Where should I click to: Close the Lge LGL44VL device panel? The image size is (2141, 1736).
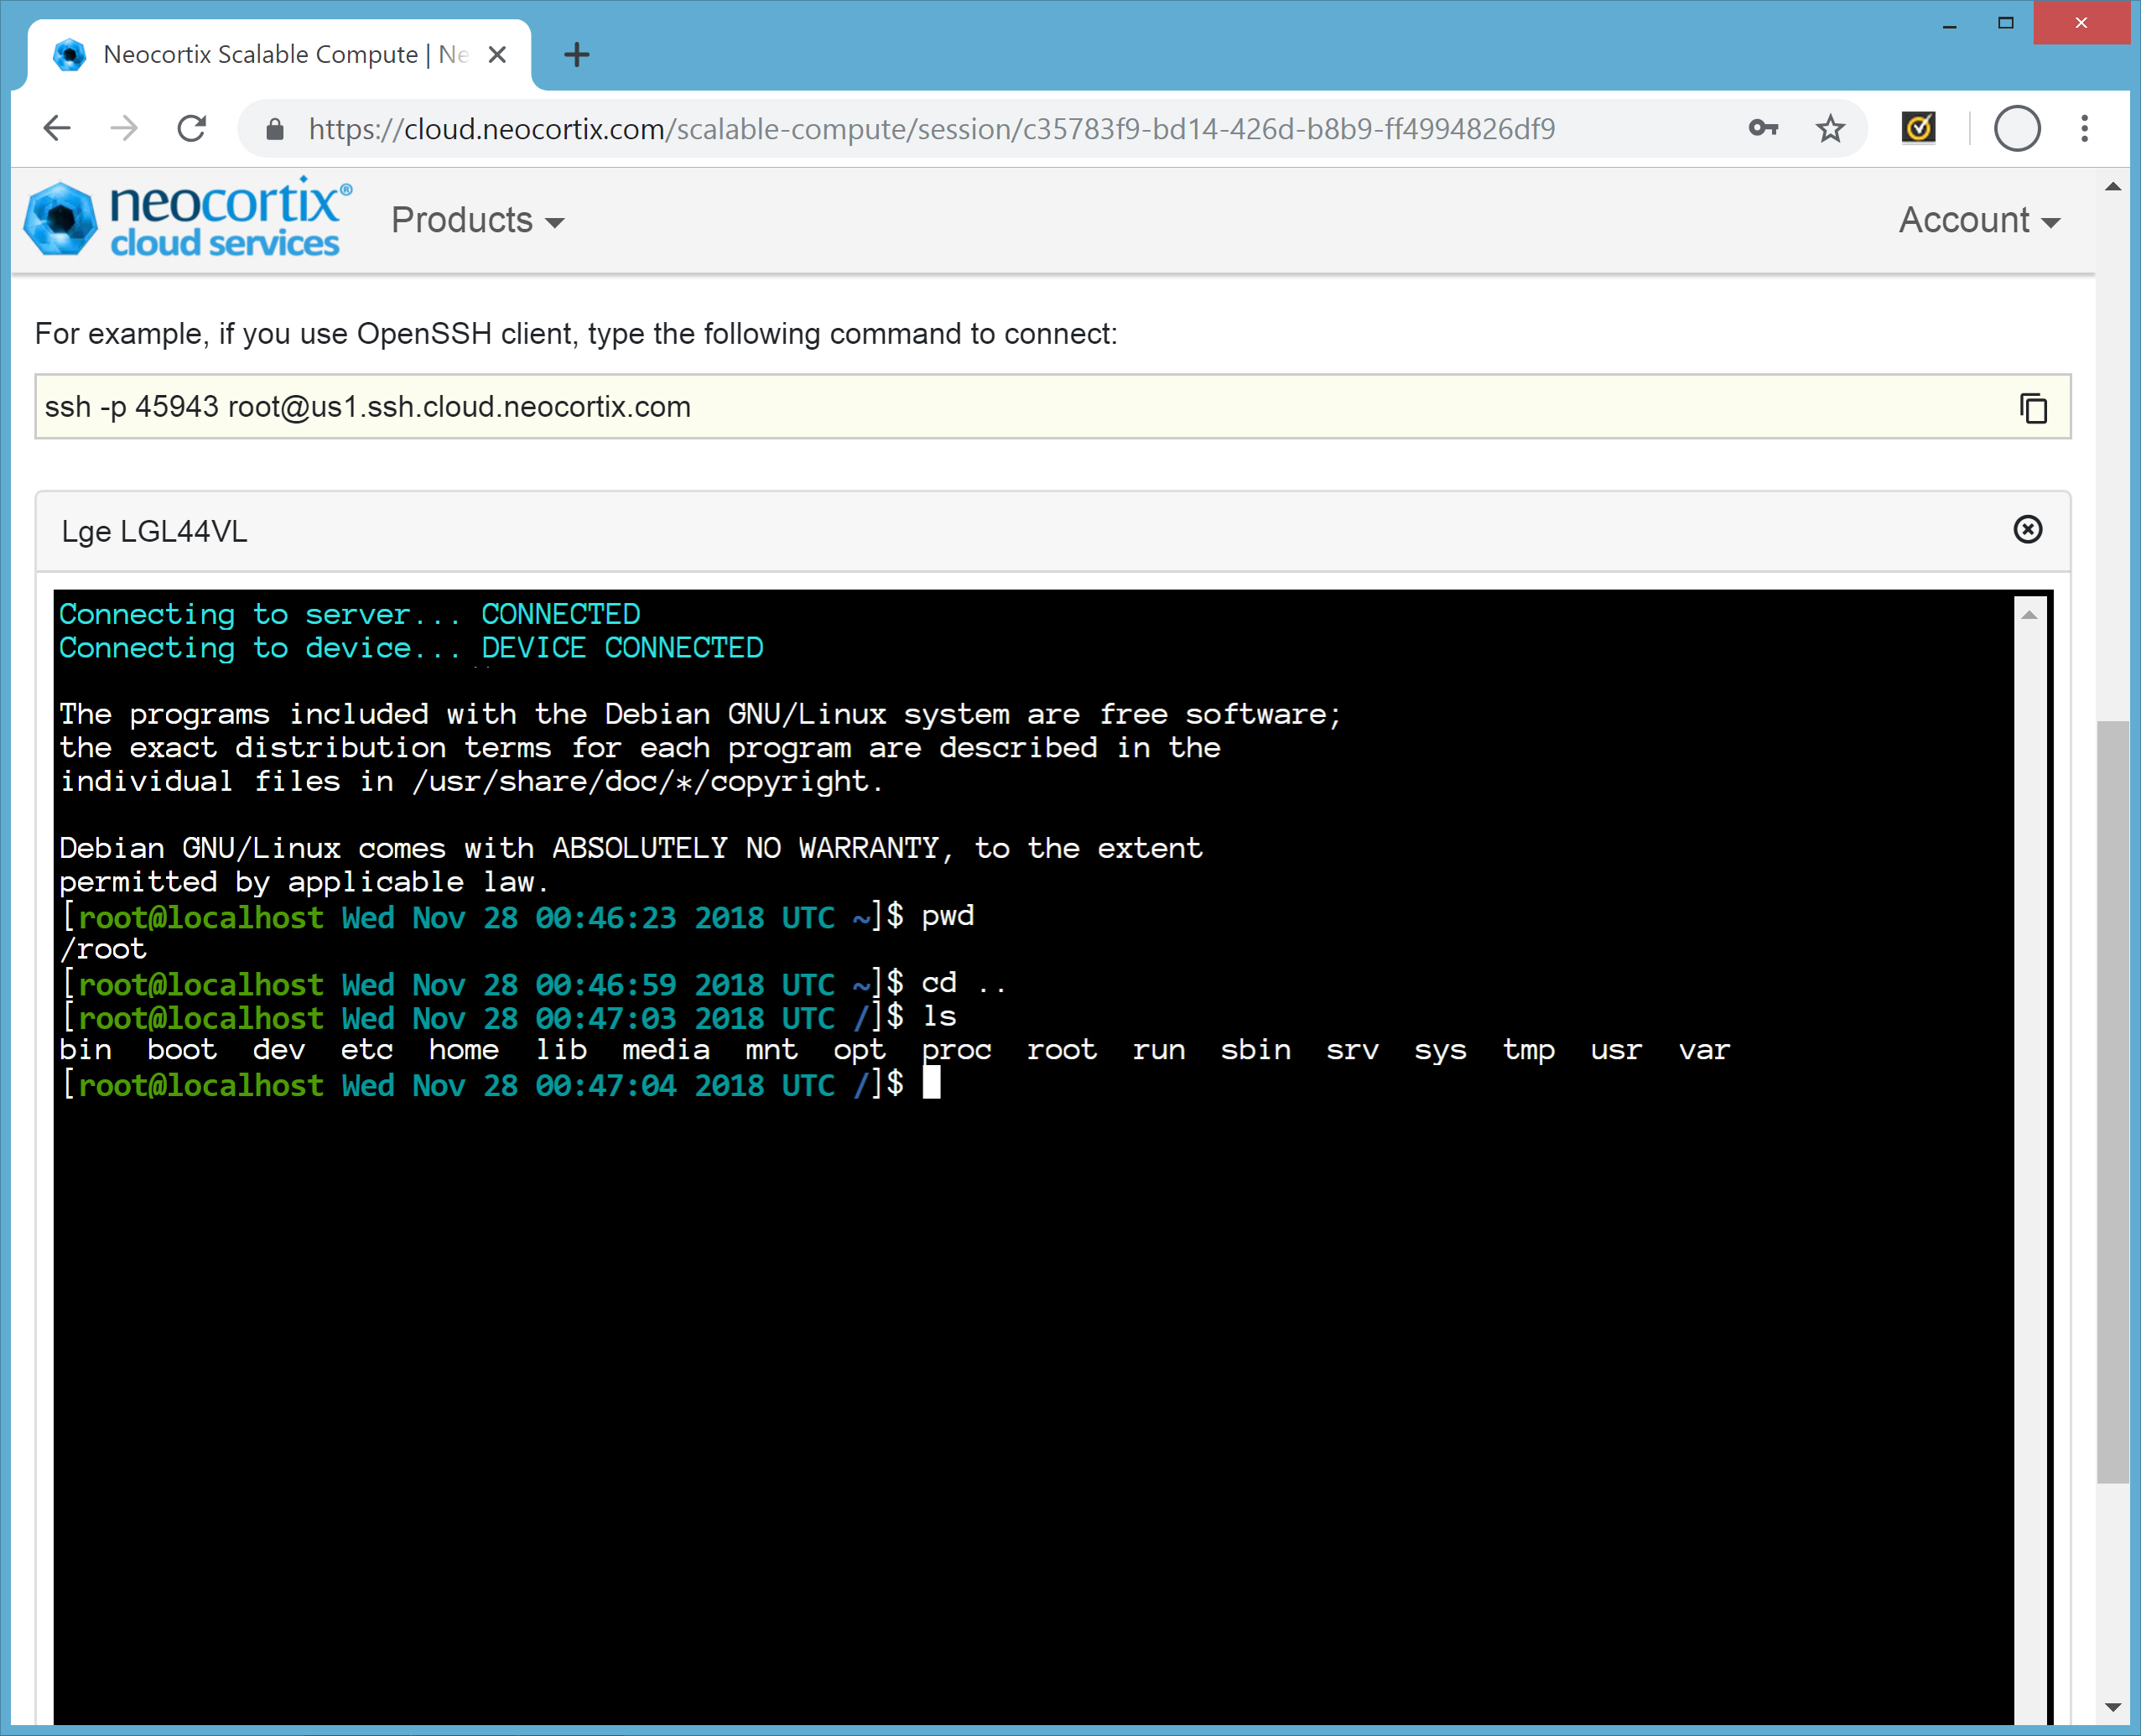pyautogui.click(x=2027, y=529)
